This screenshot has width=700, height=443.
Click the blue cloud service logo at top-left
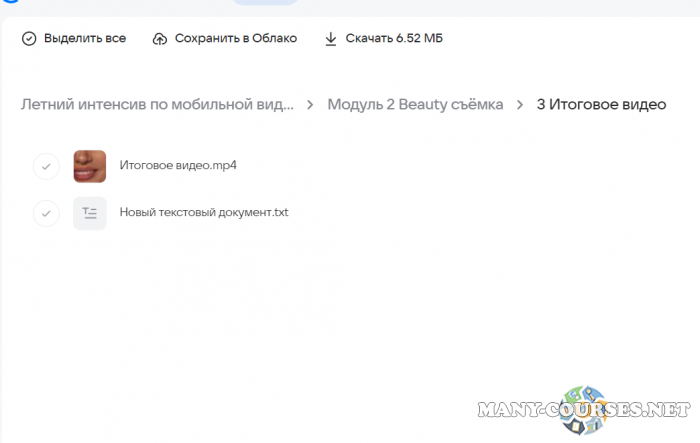(8, 3)
